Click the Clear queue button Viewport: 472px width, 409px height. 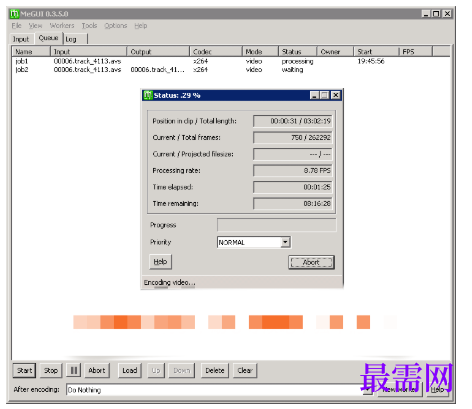coord(245,370)
